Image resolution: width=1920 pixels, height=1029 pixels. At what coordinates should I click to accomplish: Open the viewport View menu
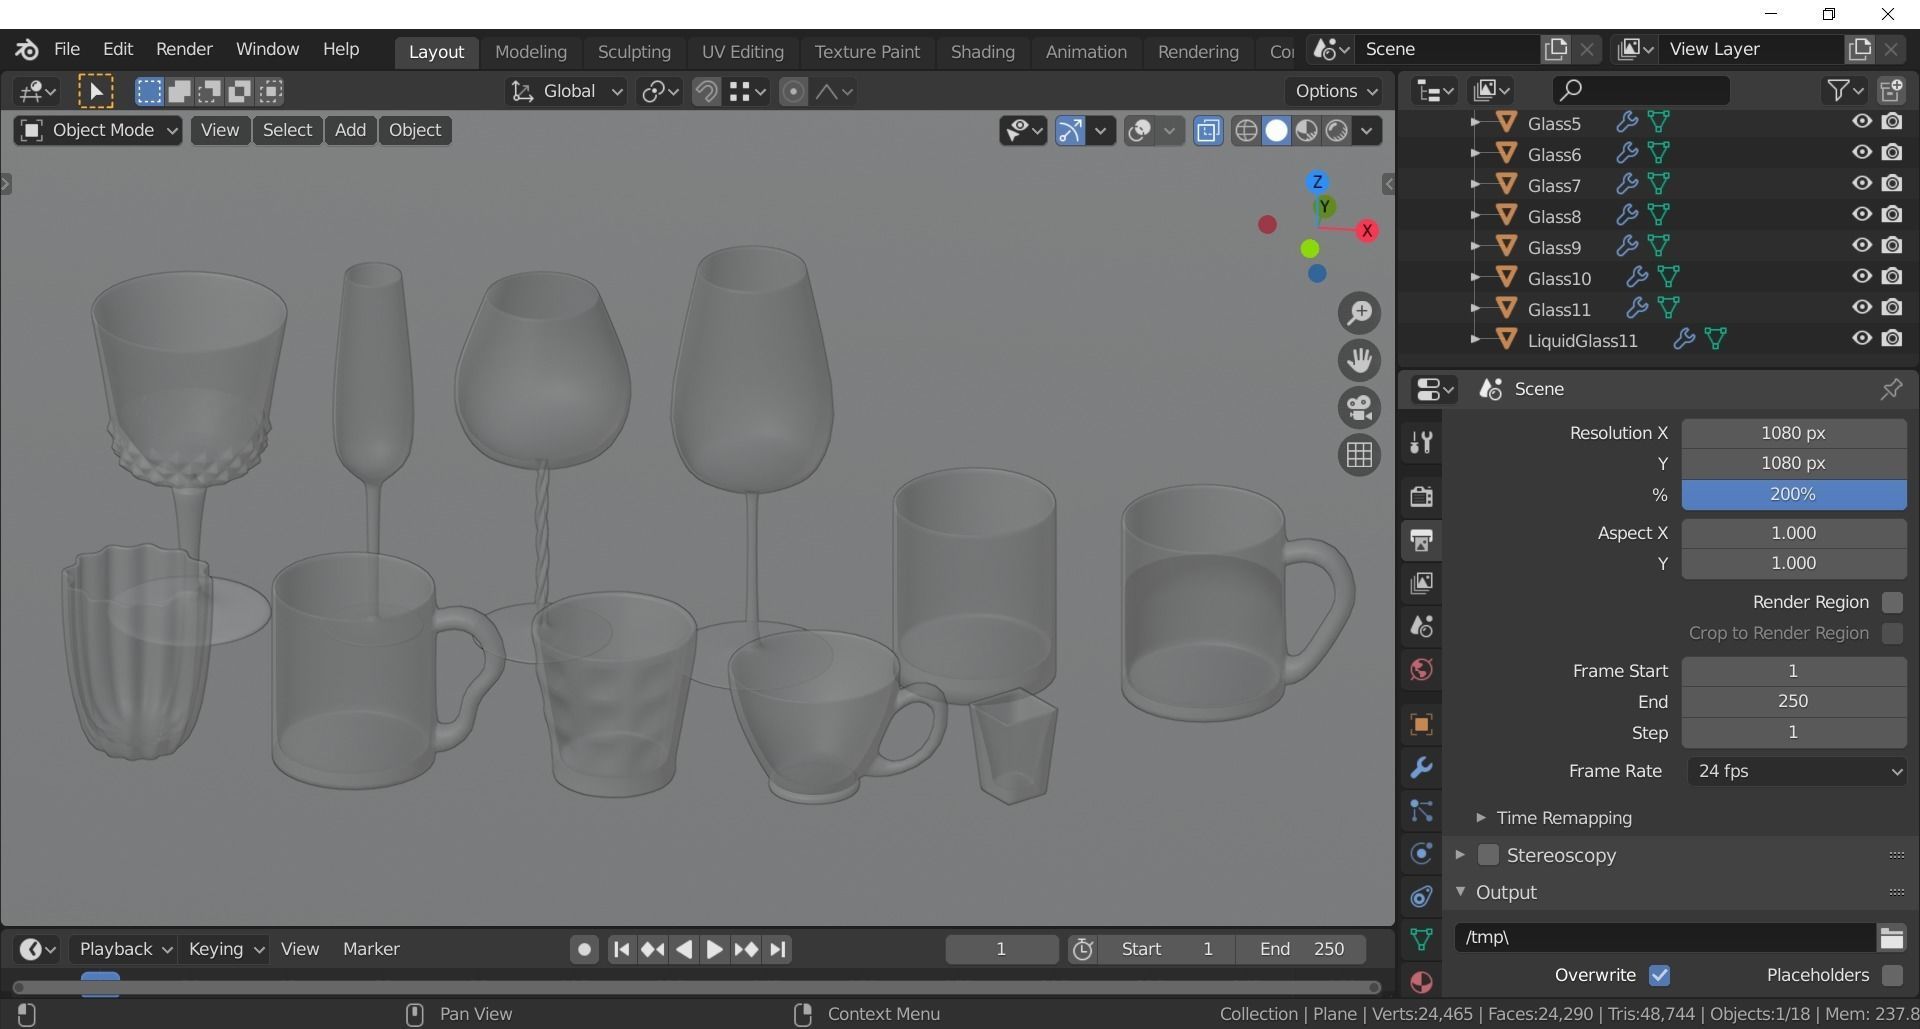pyautogui.click(x=219, y=131)
